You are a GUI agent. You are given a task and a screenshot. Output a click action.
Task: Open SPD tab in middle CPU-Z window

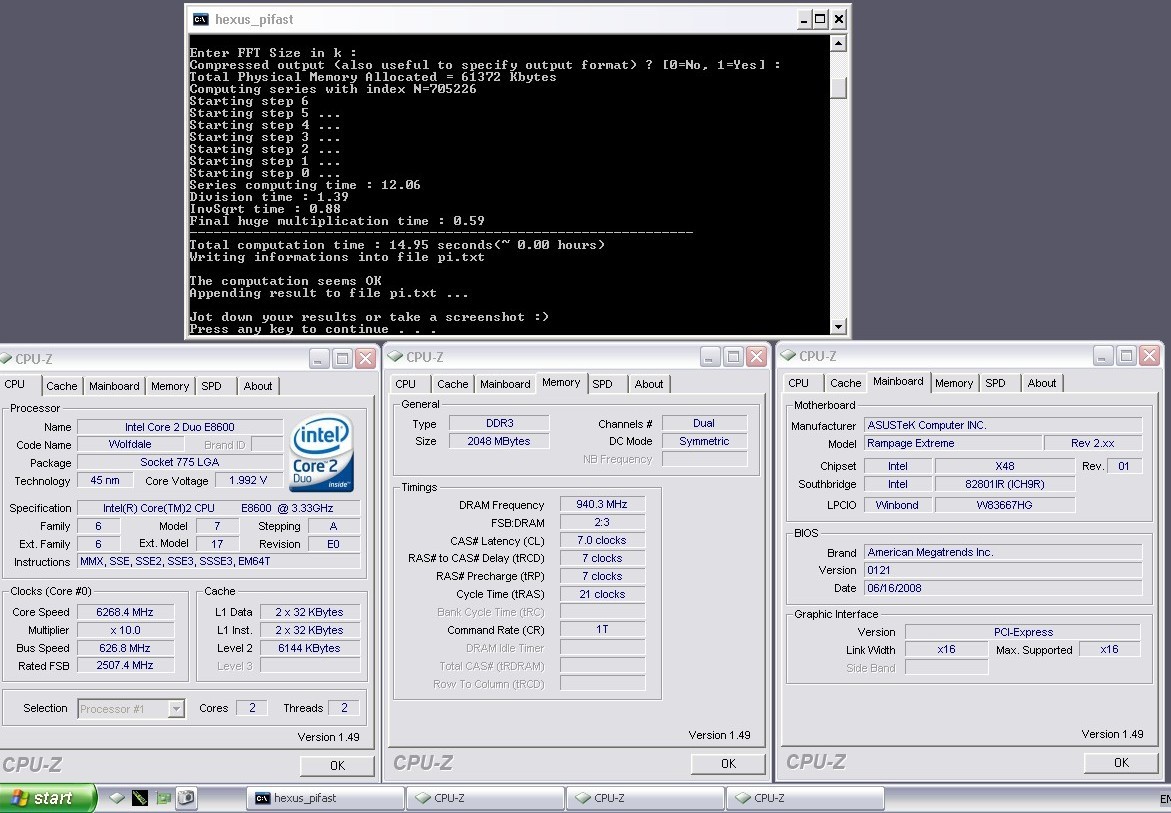[603, 384]
